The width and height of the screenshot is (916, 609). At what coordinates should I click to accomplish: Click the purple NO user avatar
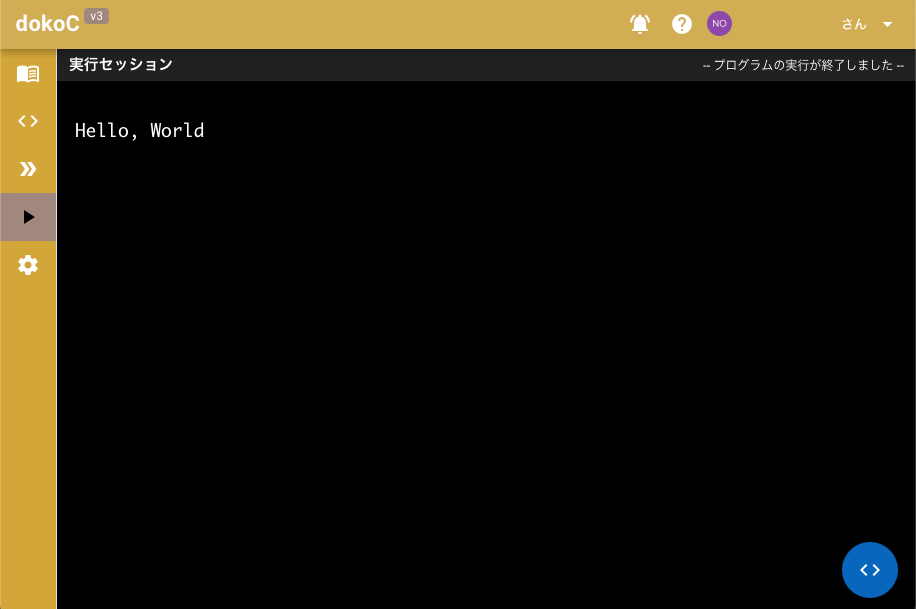click(x=719, y=24)
